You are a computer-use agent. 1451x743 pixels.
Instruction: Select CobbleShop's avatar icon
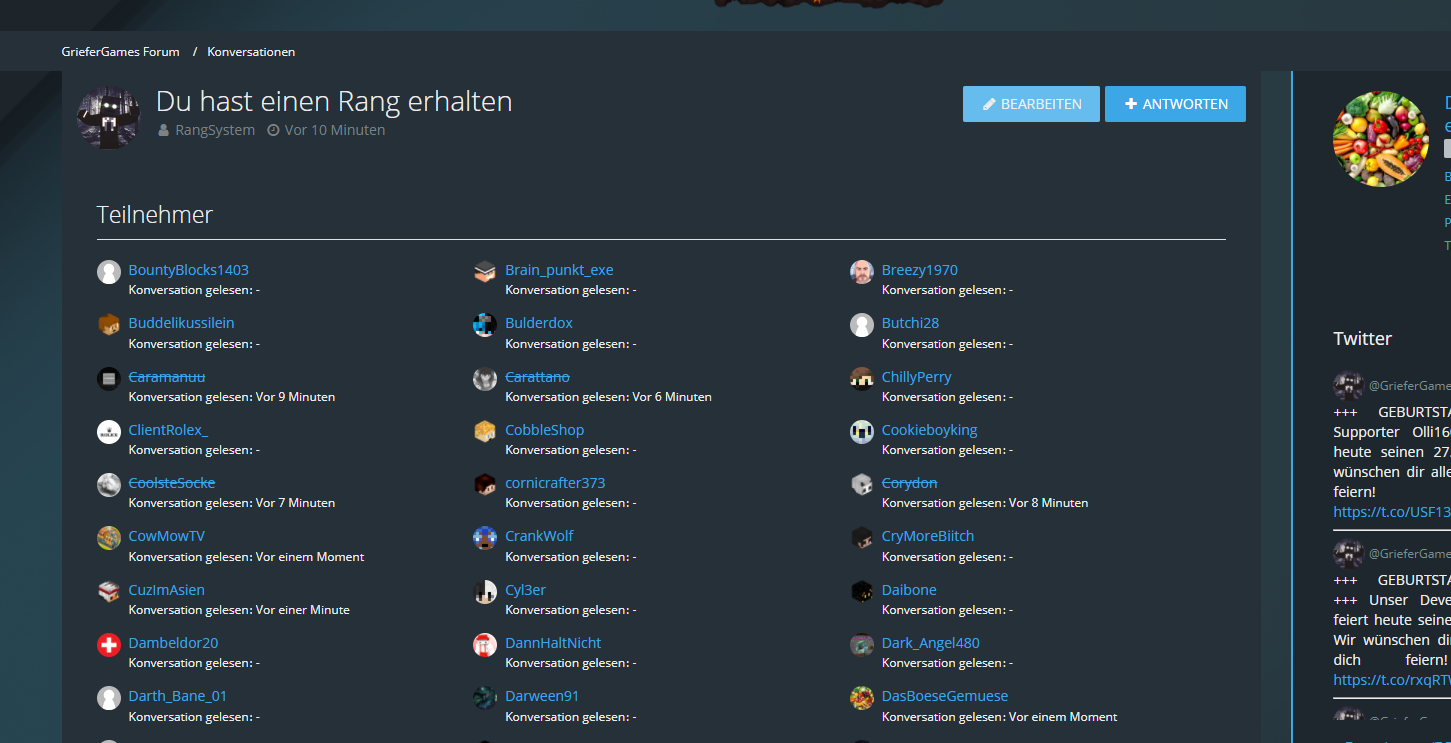pos(485,432)
